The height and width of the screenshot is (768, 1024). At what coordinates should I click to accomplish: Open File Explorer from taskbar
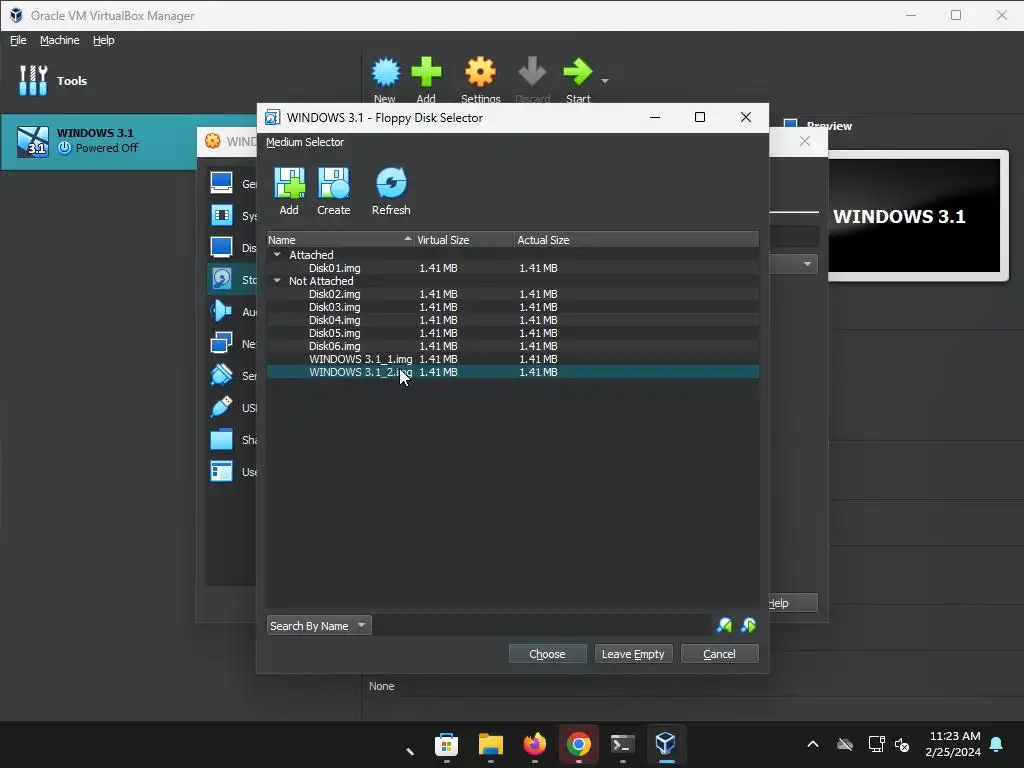(x=490, y=744)
